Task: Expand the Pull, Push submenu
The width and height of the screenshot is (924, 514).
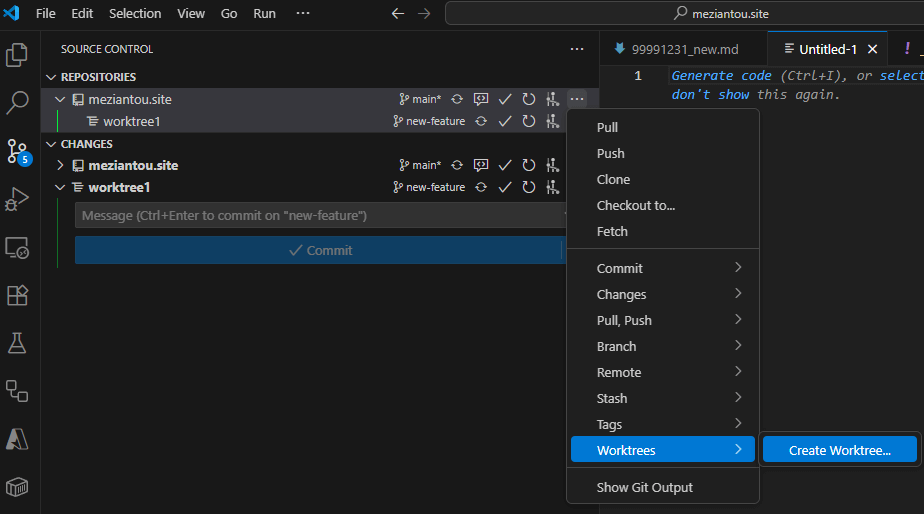Action: (x=663, y=320)
